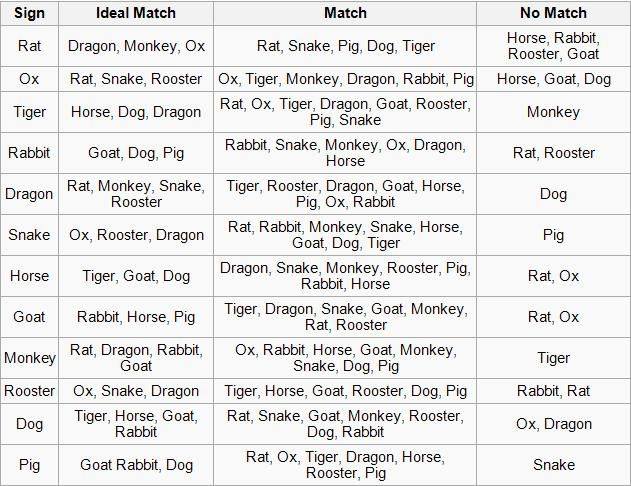This screenshot has height=486, width=631.
Task: Select the Horse sign cell
Action: 29,276
